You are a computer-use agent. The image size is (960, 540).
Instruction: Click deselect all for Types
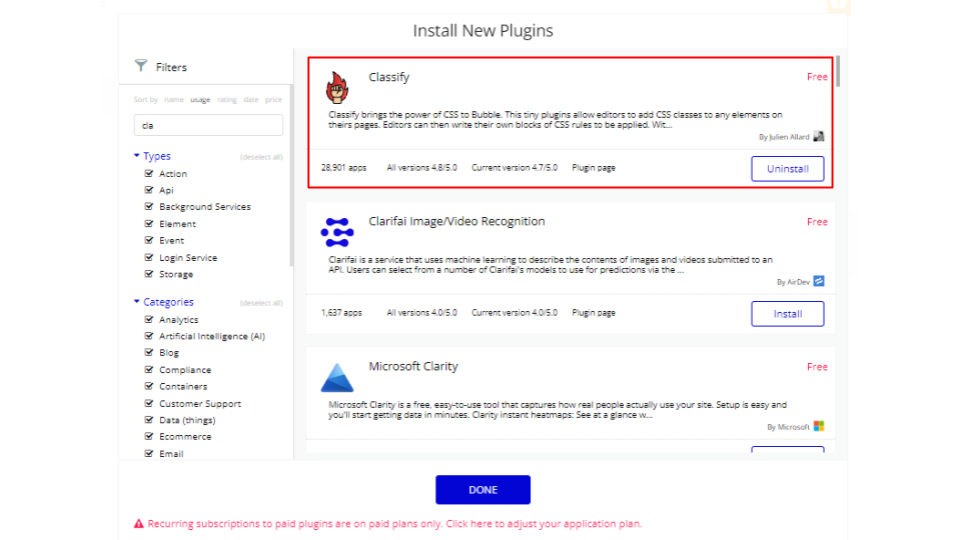click(261, 157)
